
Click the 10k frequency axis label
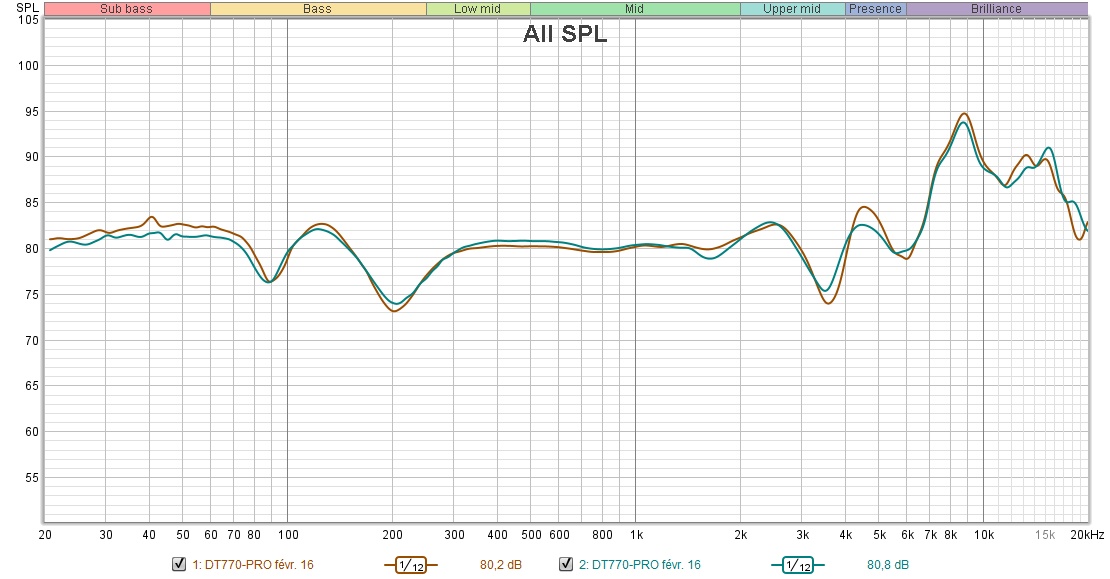(984, 535)
